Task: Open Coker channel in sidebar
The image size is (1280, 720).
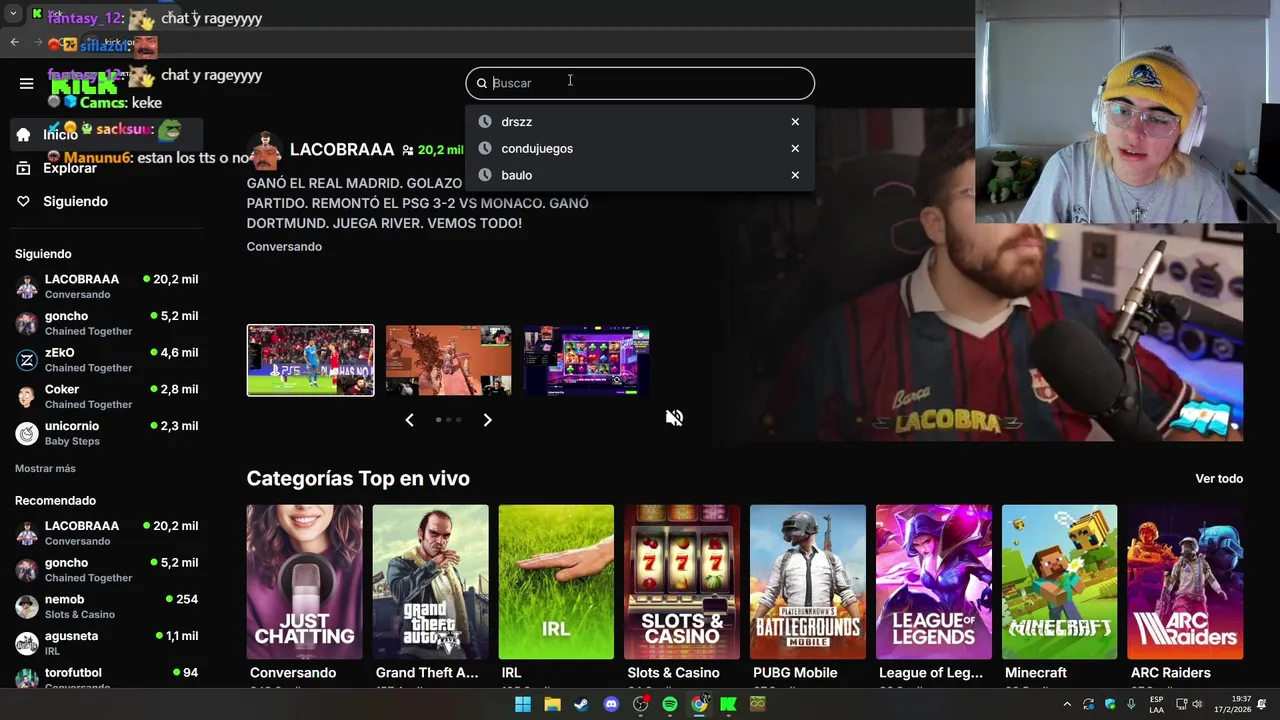Action: [x=107, y=396]
